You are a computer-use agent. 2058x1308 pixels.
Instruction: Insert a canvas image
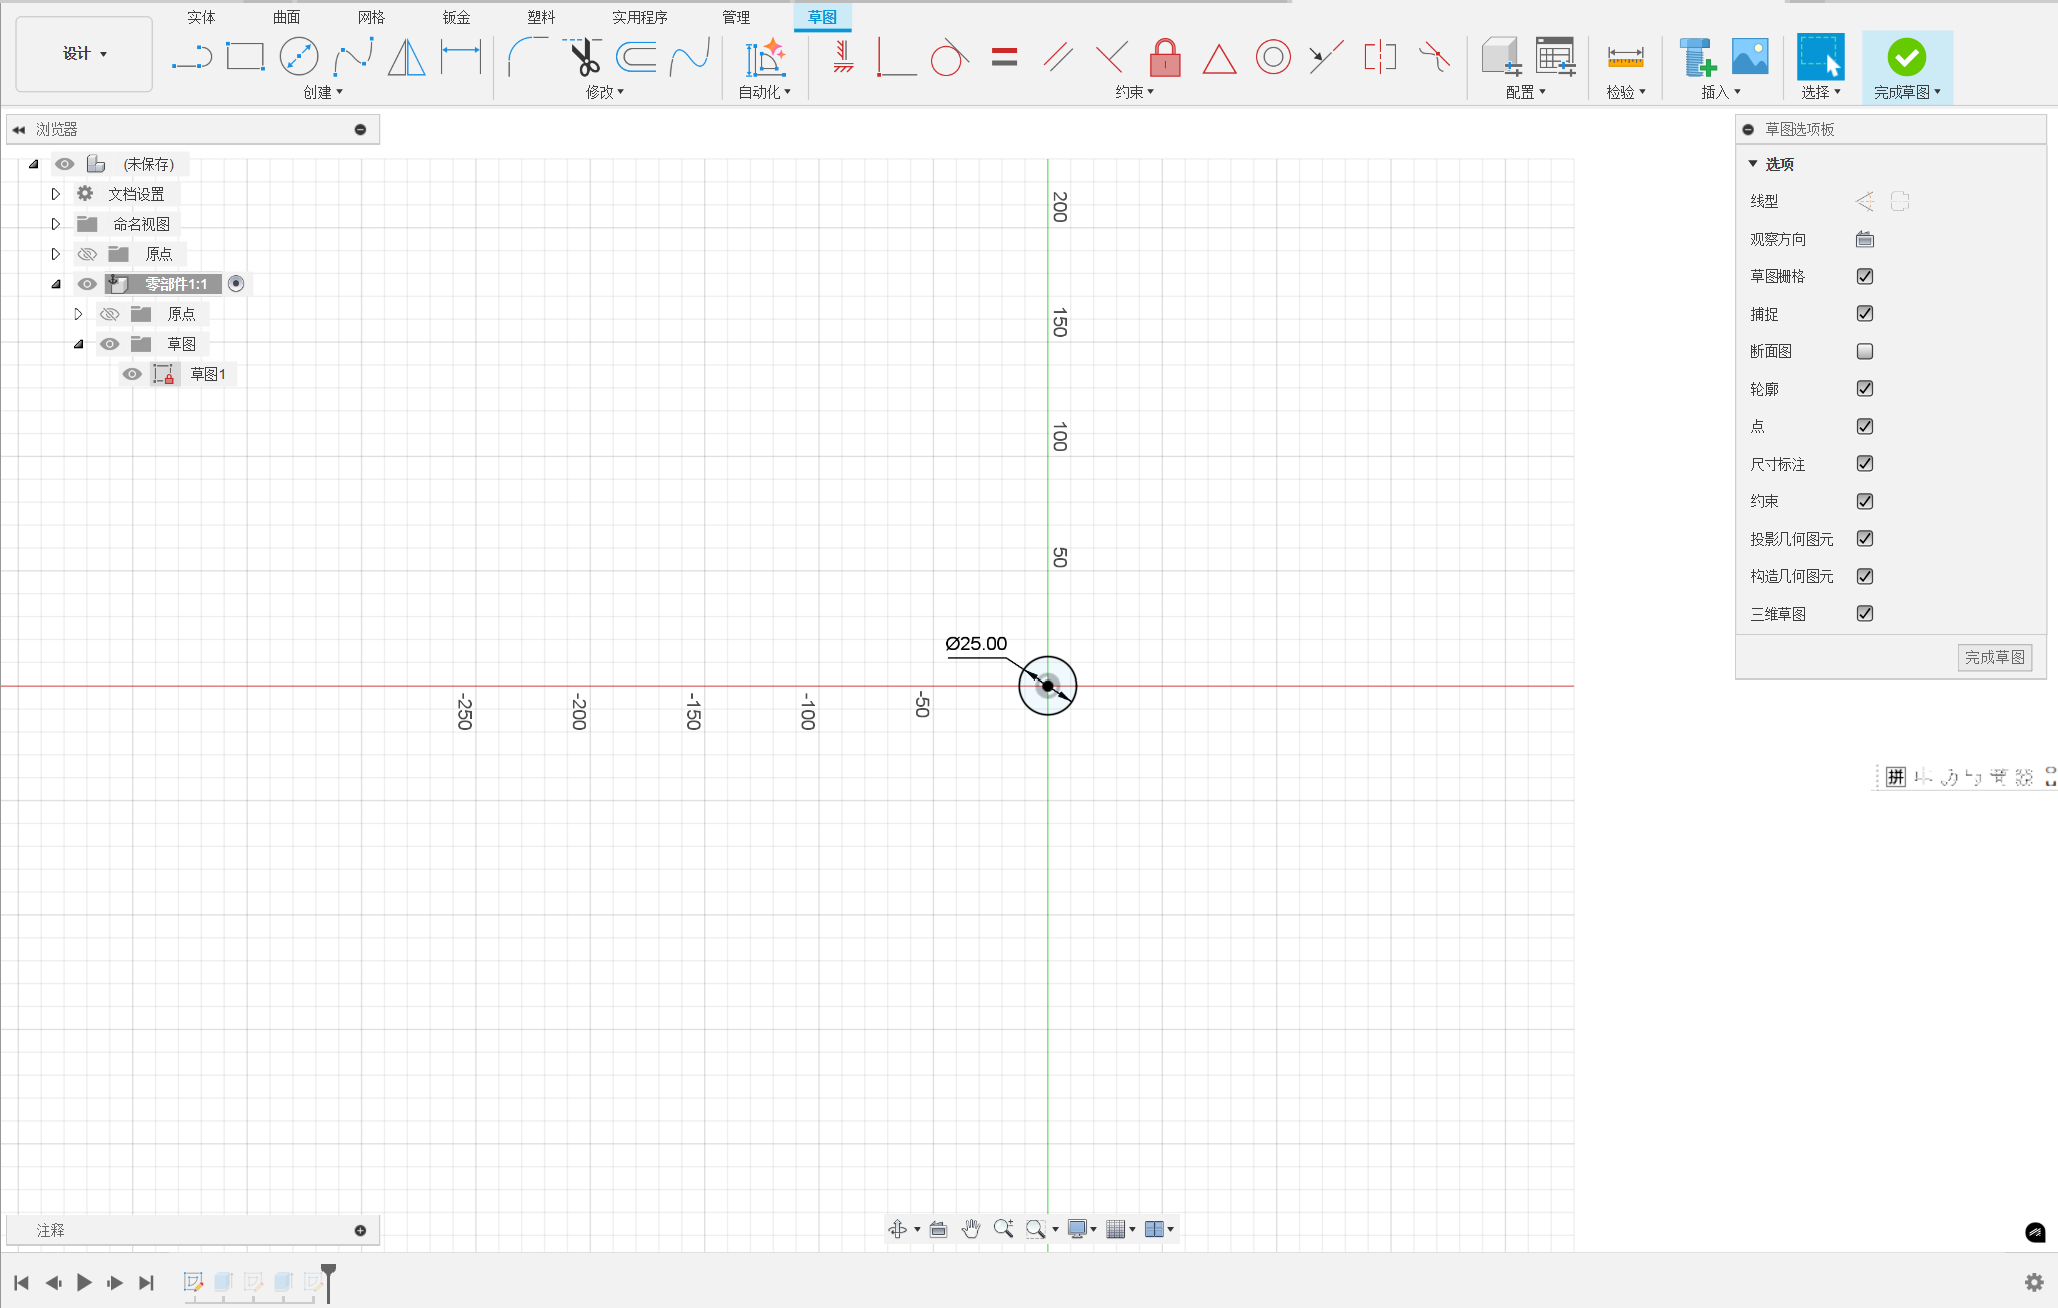click(1750, 57)
